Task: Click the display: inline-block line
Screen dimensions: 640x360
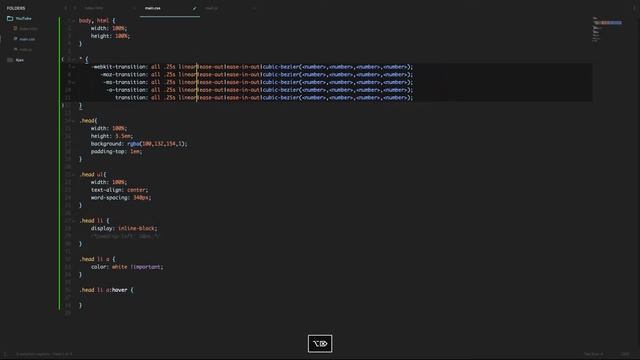Action: pyautogui.click(x=124, y=228)
